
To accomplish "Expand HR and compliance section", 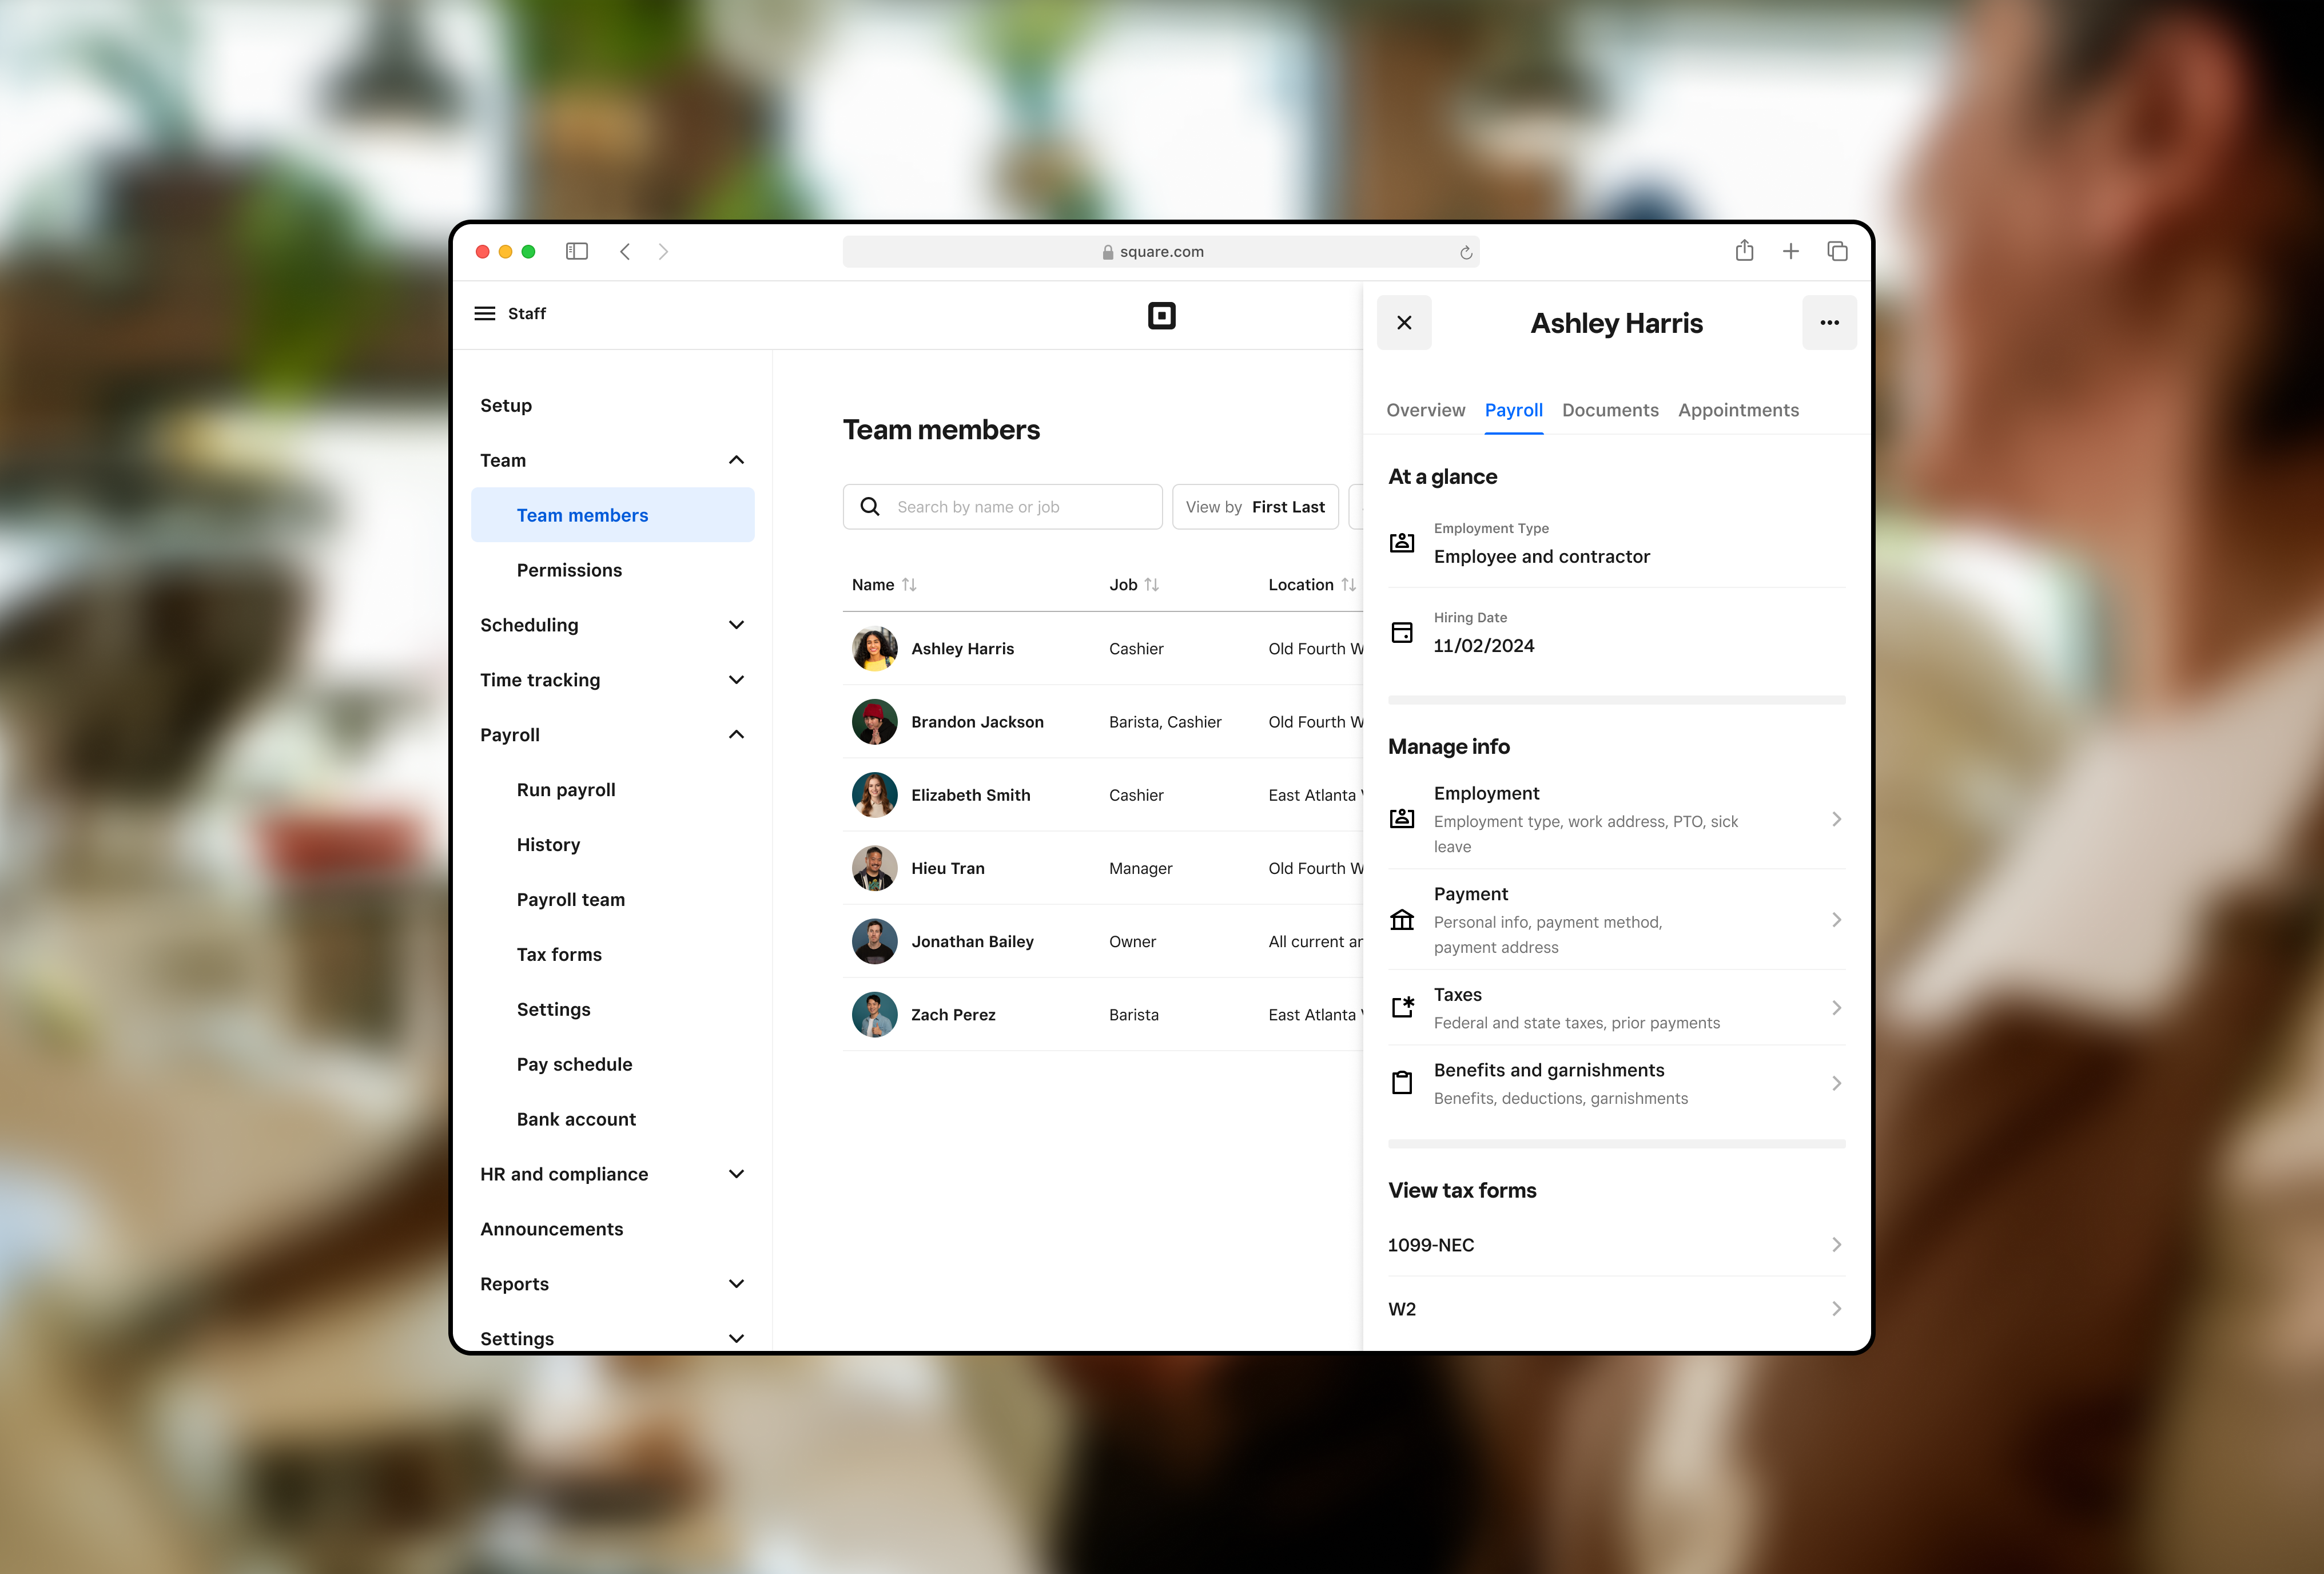I will pyautogui.click(x=736, y=1174).
